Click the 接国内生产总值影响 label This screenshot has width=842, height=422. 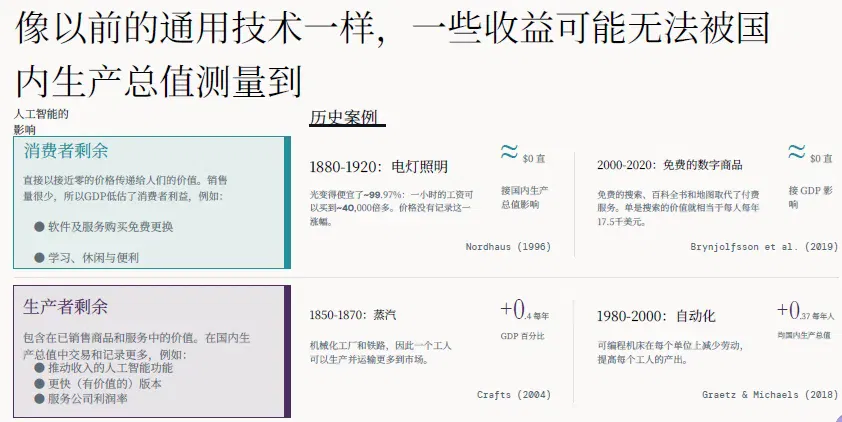coord(525,197)
